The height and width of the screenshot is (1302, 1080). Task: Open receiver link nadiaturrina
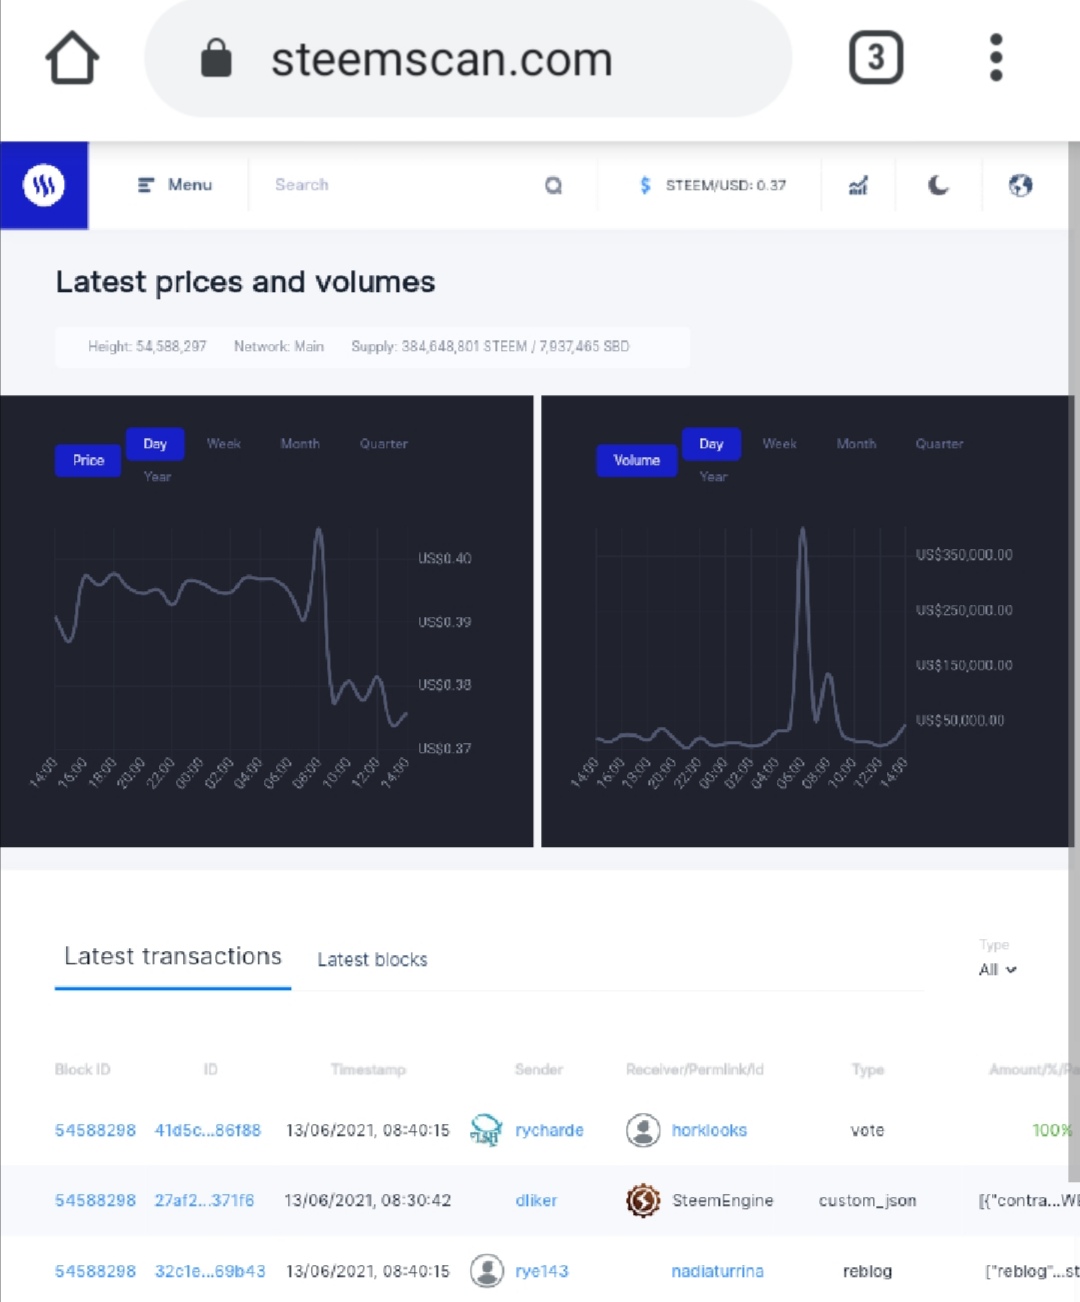[717, 1272]
